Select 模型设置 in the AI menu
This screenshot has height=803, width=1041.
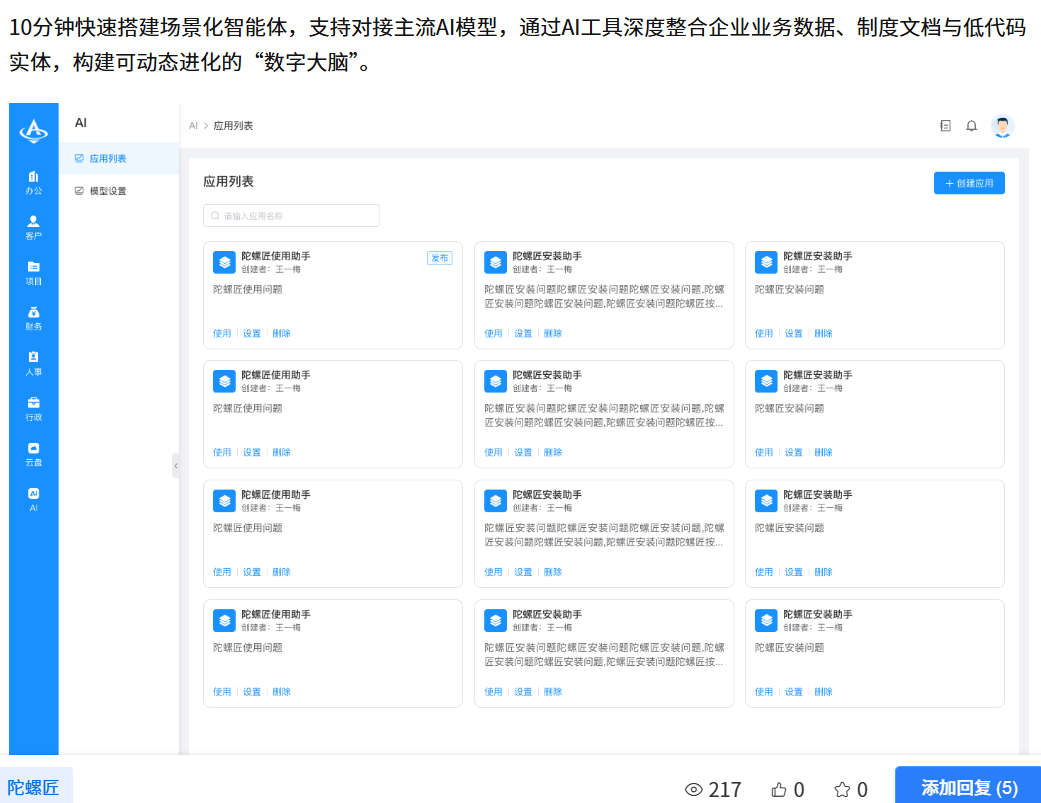pyautogui.click(x=120, y=190)
